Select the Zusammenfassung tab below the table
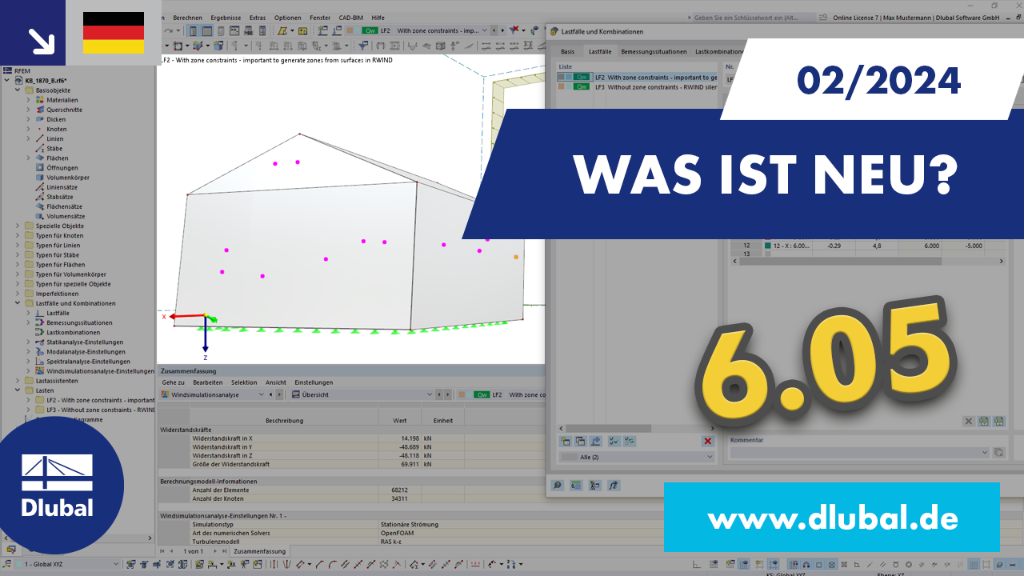 pos(259,551)
